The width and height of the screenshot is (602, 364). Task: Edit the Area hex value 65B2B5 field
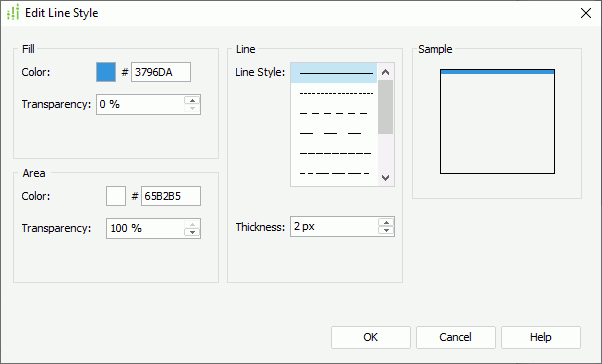[x=171, y=196]
